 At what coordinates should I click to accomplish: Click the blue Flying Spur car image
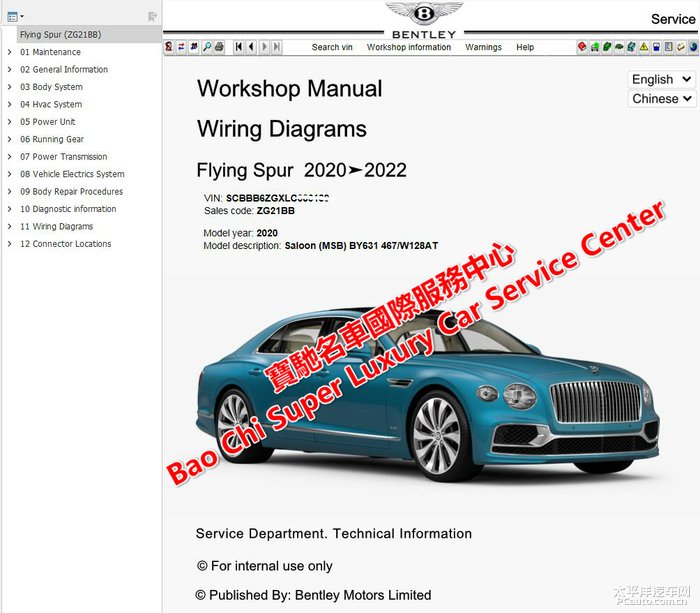pos(428,393)
